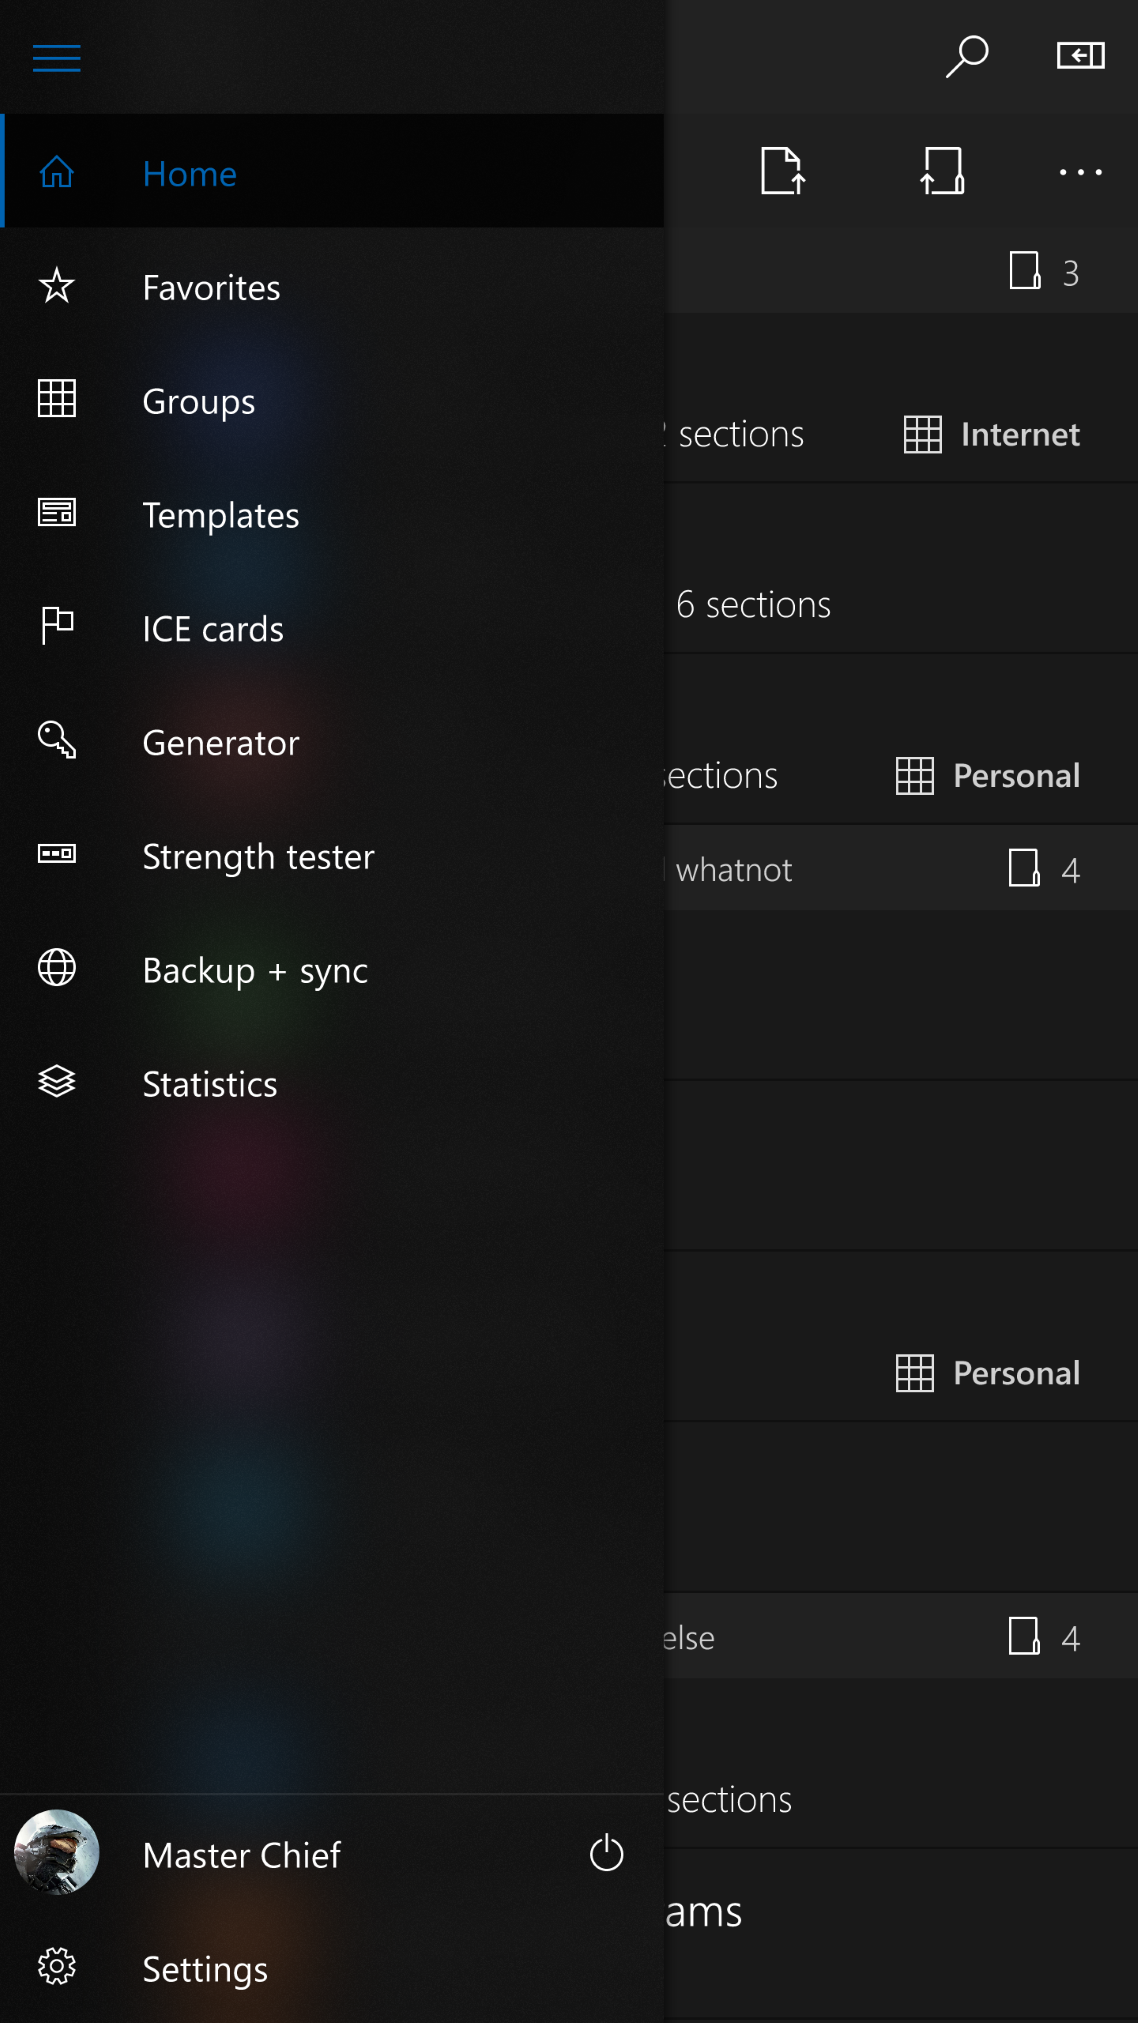Click the new document upload icon
The width and height of the screenshot is (1138, 2023).
click(x=782, y=171)
